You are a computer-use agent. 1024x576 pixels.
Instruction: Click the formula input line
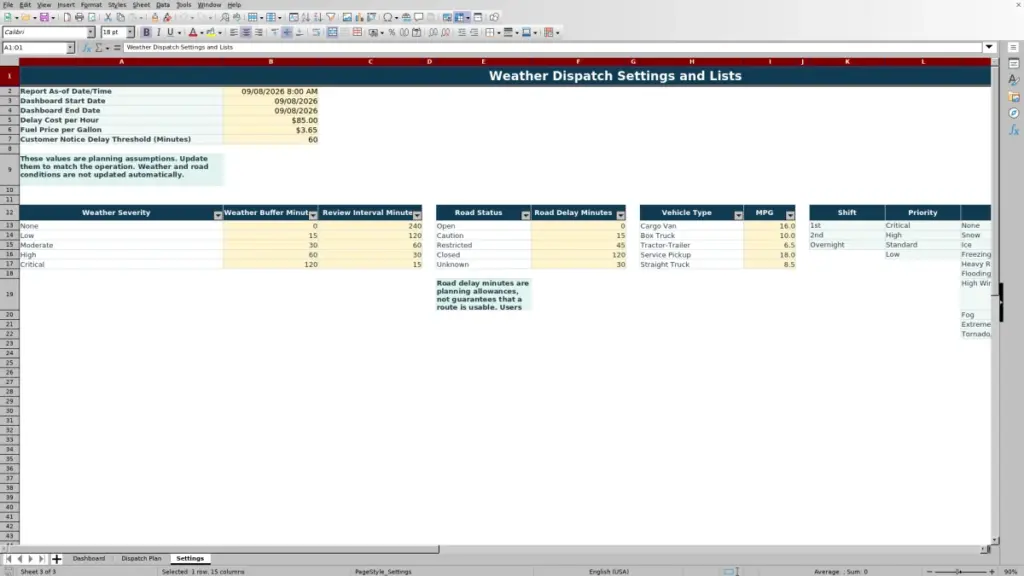552,47
